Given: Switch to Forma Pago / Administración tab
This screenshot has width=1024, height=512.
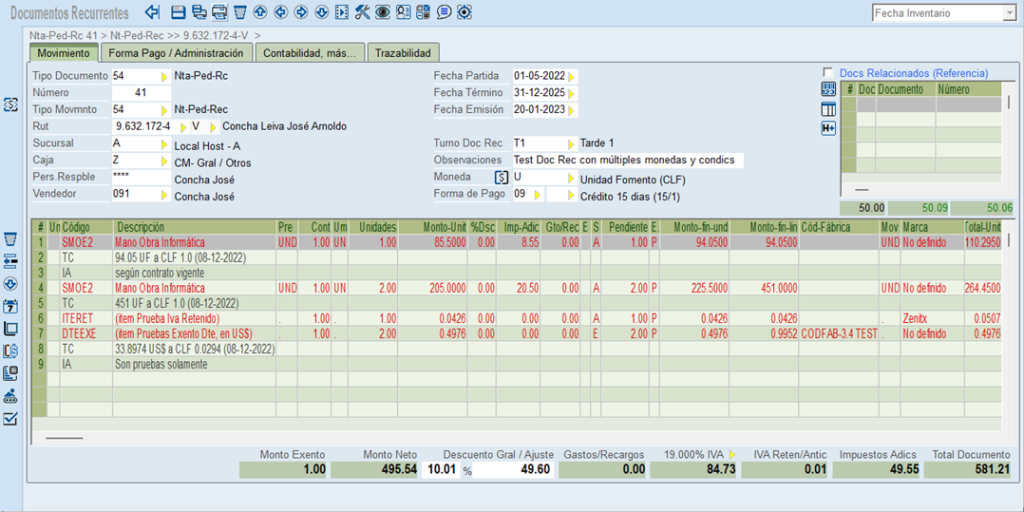Looking at the screenshot, I should tap(176, 53).
